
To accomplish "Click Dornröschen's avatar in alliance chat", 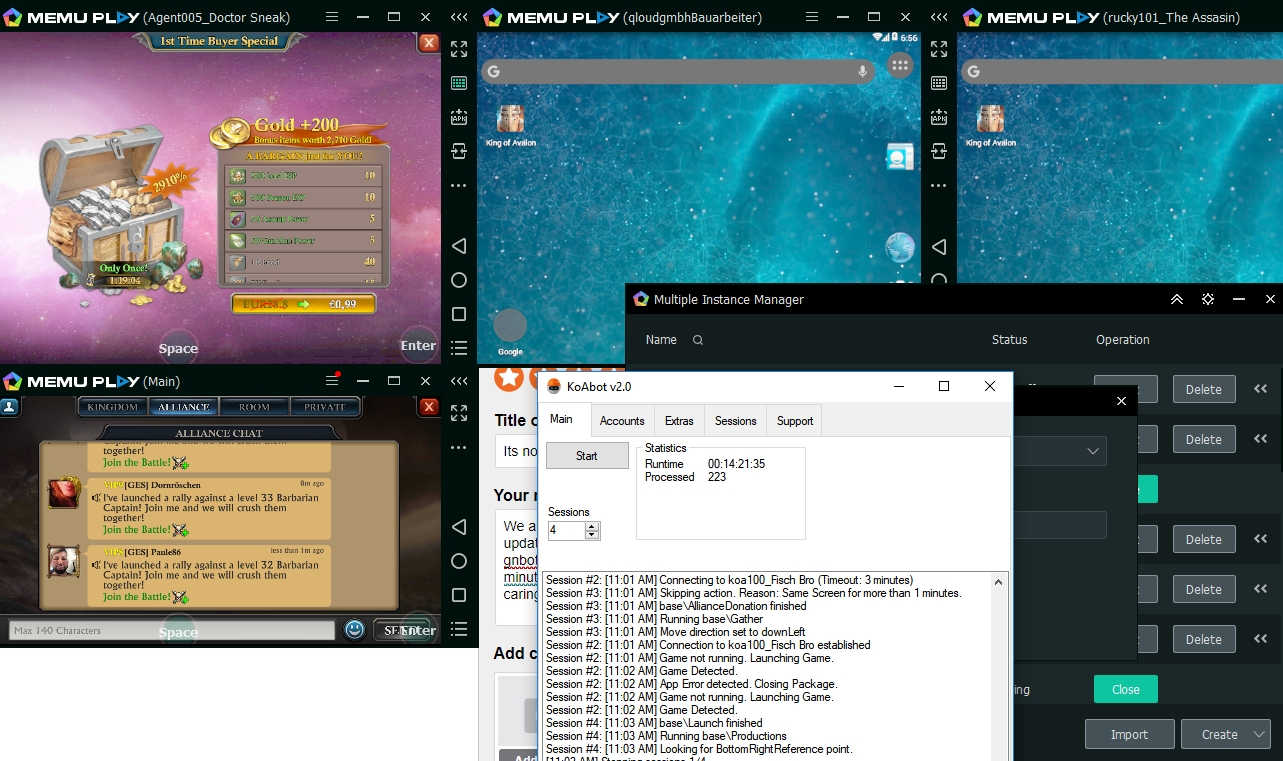I will coord(64,493).
